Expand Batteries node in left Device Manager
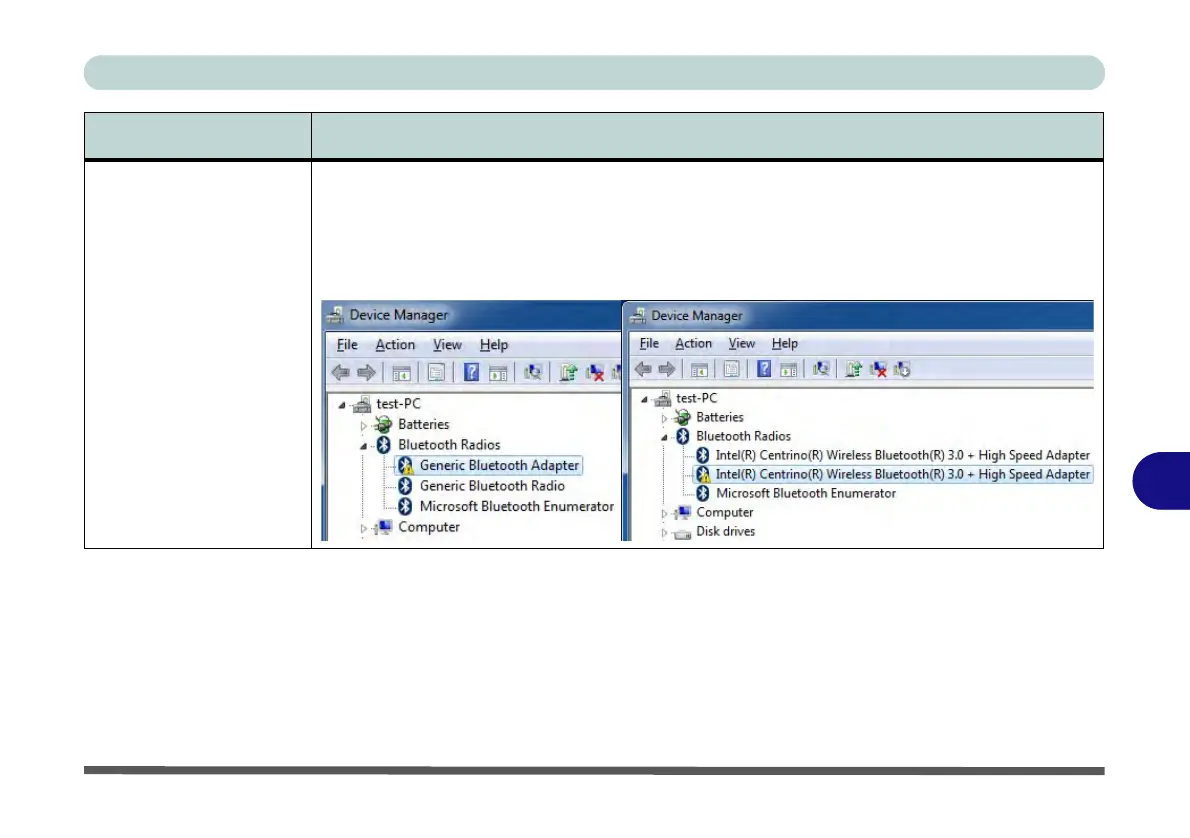The width and height of the screenshot is (1190, 838). click(364, 425)
